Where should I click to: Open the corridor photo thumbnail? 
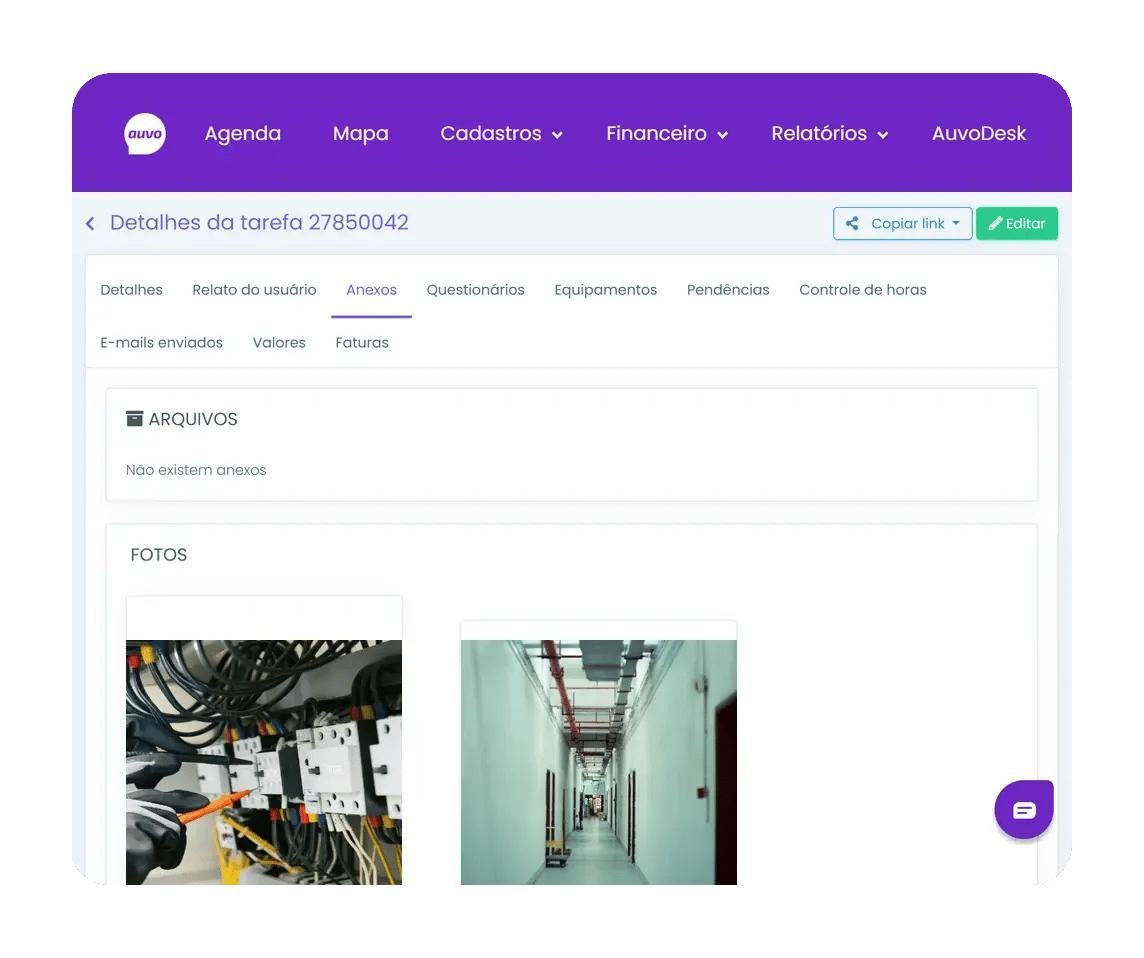[599, 762]
